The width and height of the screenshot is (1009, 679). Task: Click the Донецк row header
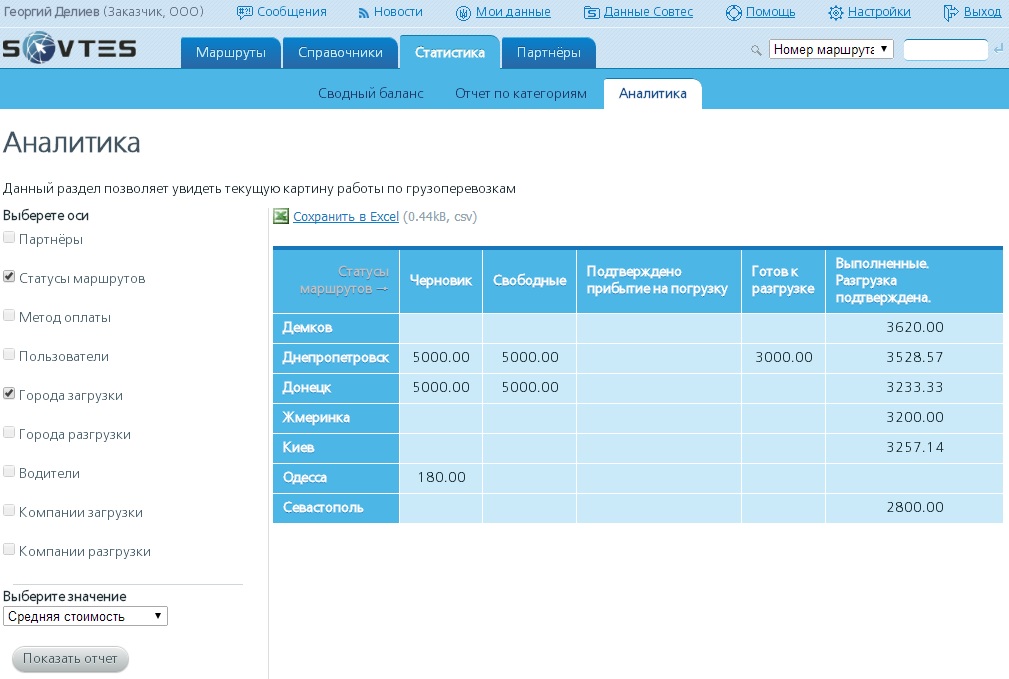pos(336,387)
